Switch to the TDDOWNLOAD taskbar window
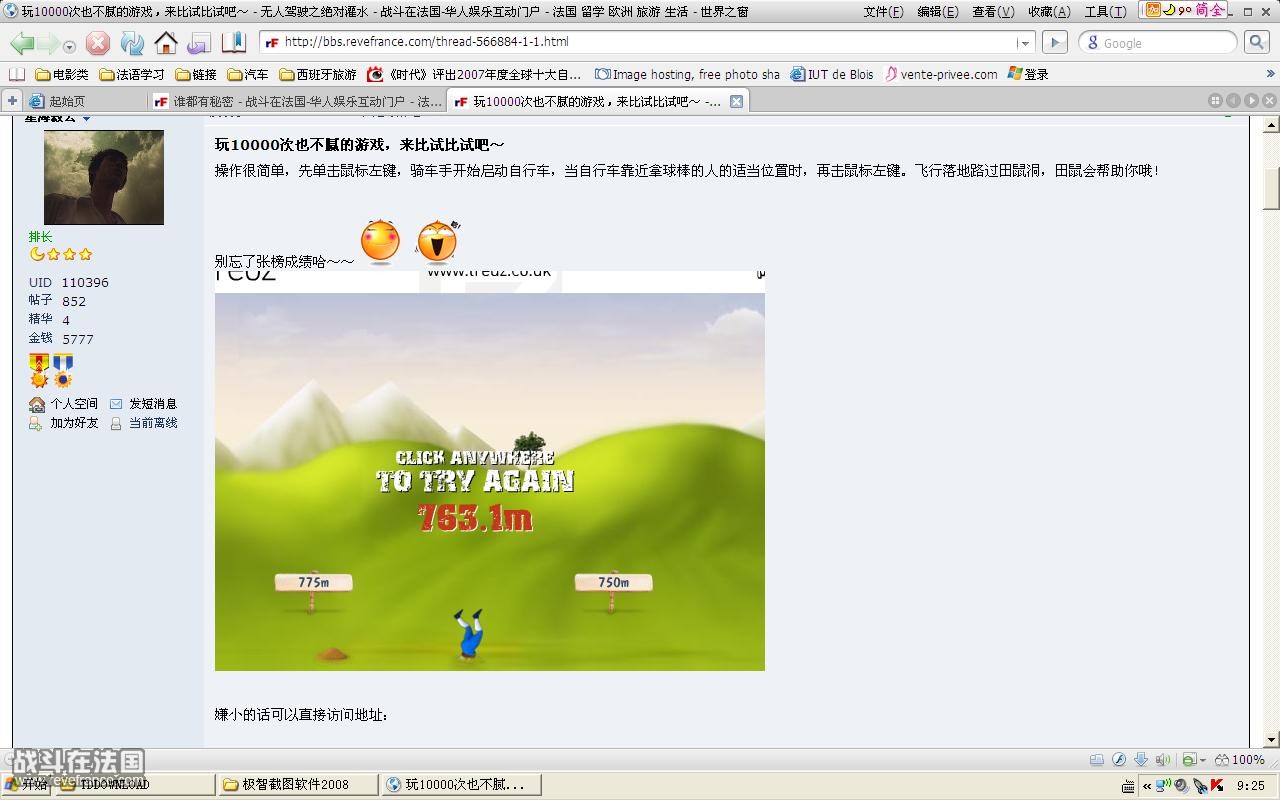 [136, 784]
